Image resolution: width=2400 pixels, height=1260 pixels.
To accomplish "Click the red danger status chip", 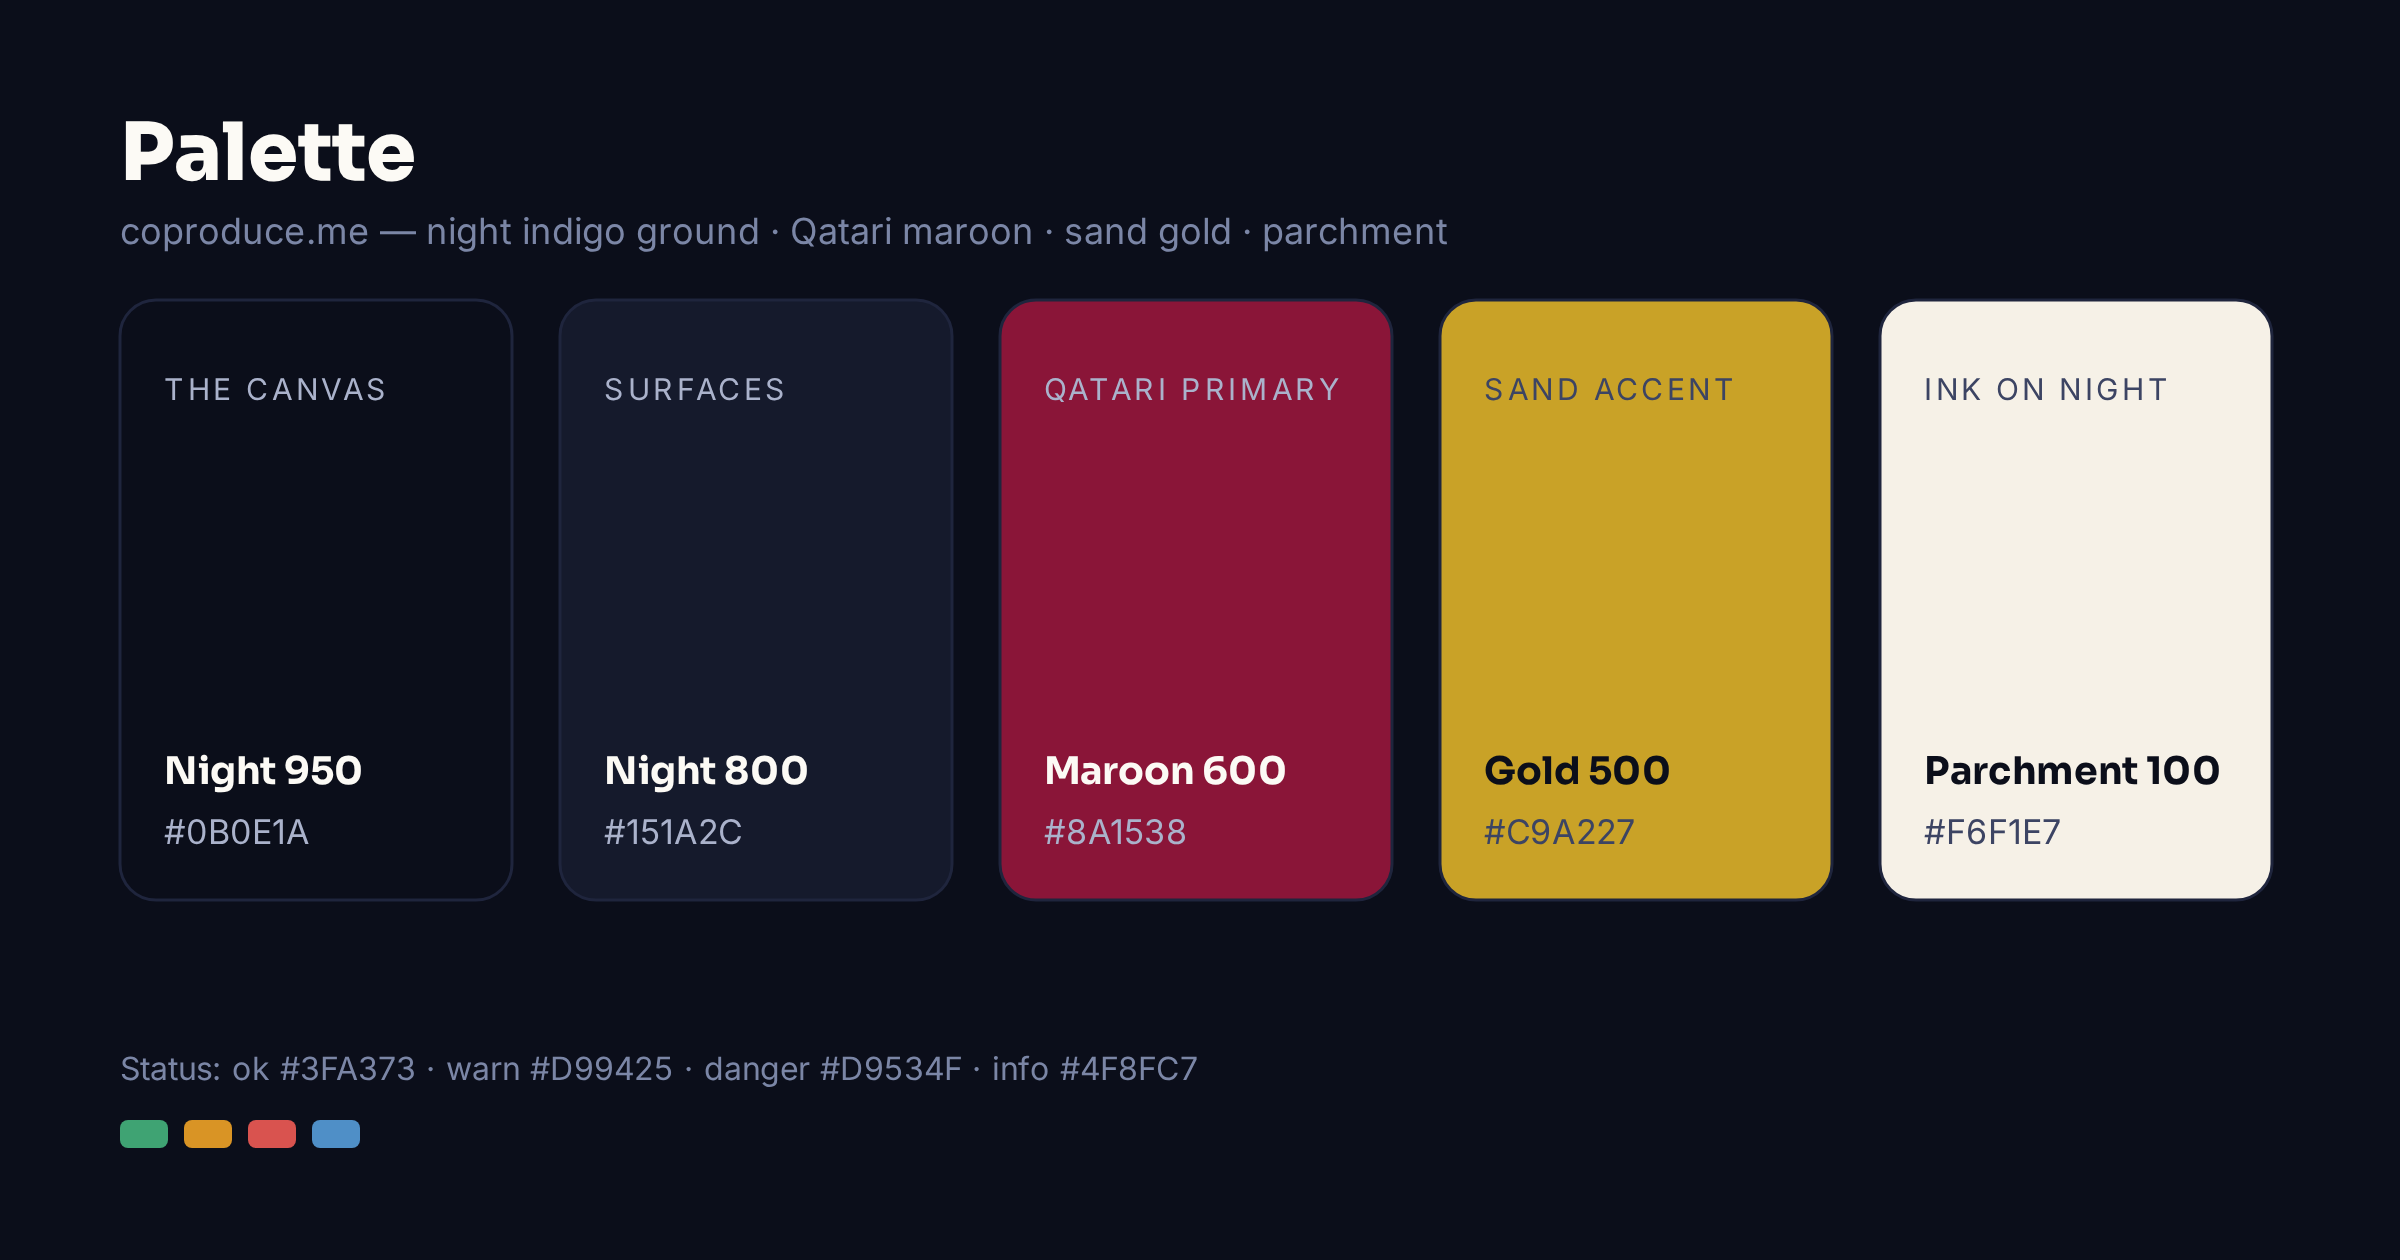I will click(272, 1134).
